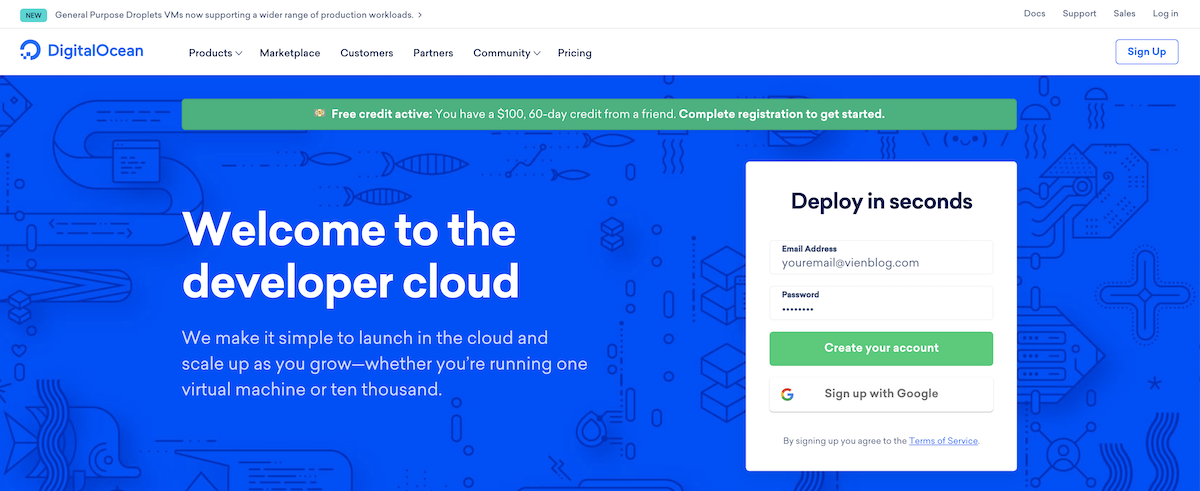1200x491 pixels.
Task: Click the "Deploy in seconds" heading
Action: pyautogui.click(x=881, y=201)
